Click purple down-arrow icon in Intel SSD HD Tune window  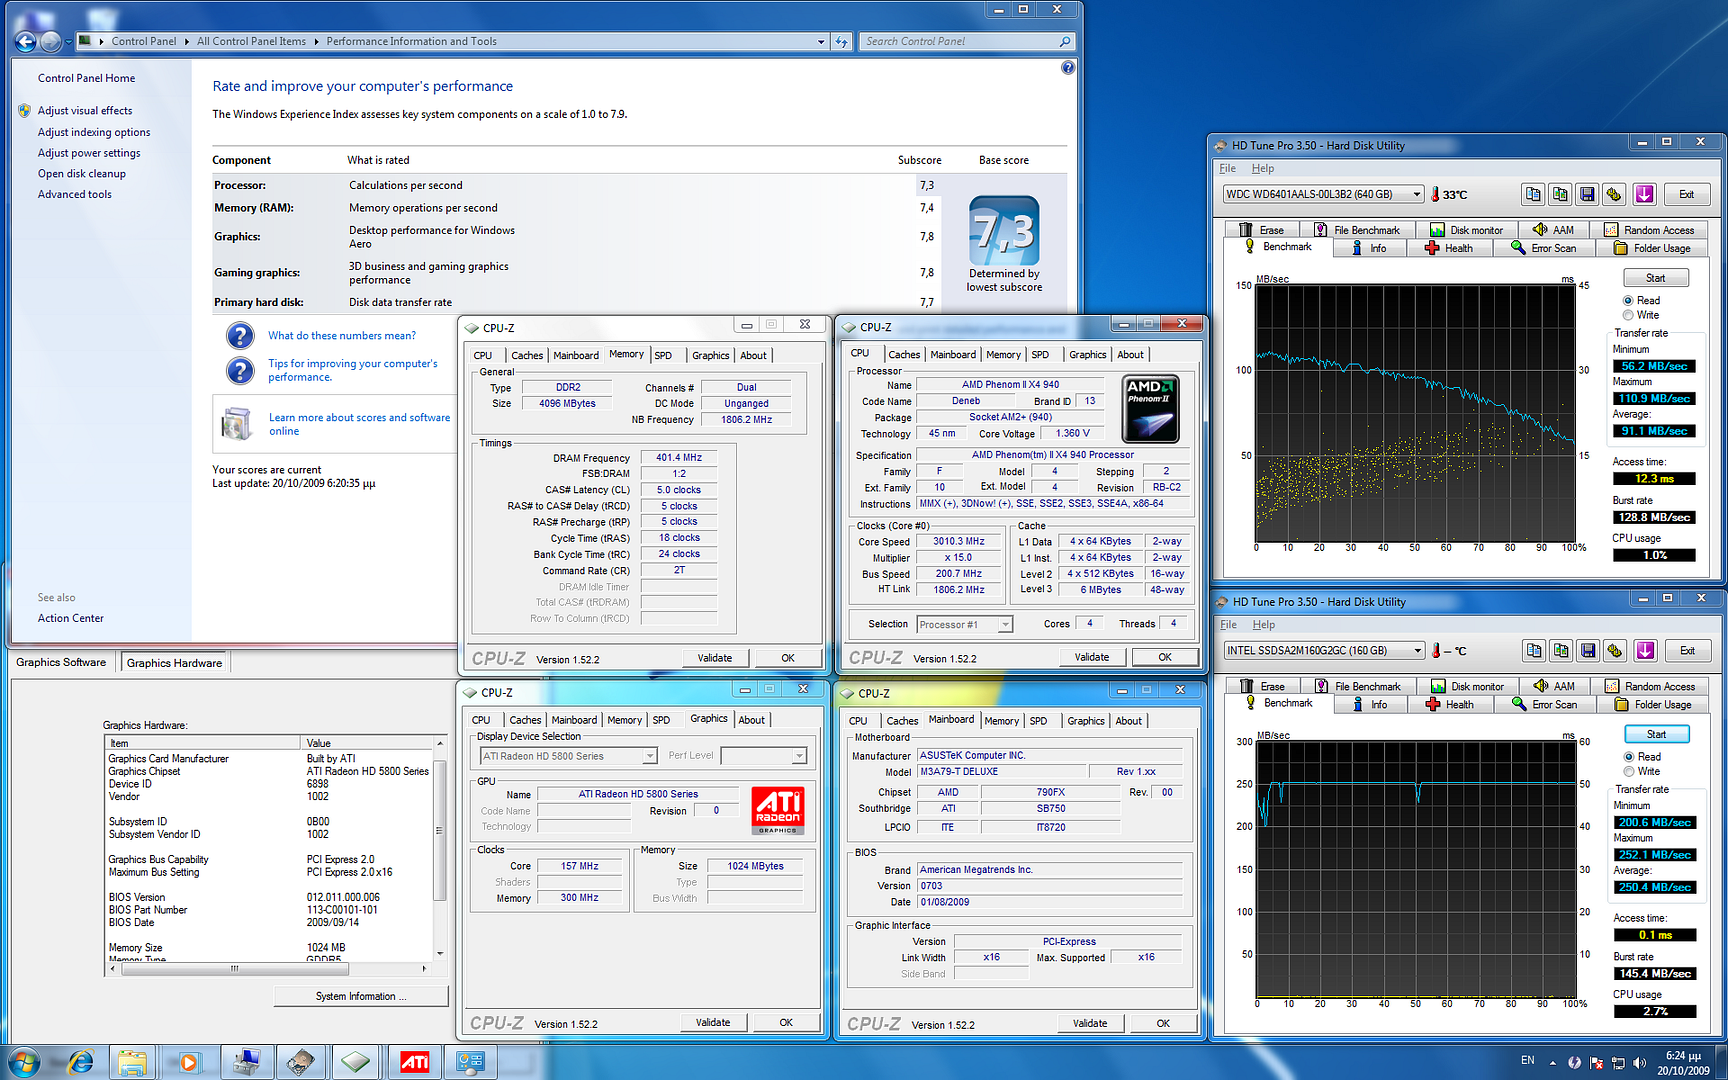coord(1646,650)
